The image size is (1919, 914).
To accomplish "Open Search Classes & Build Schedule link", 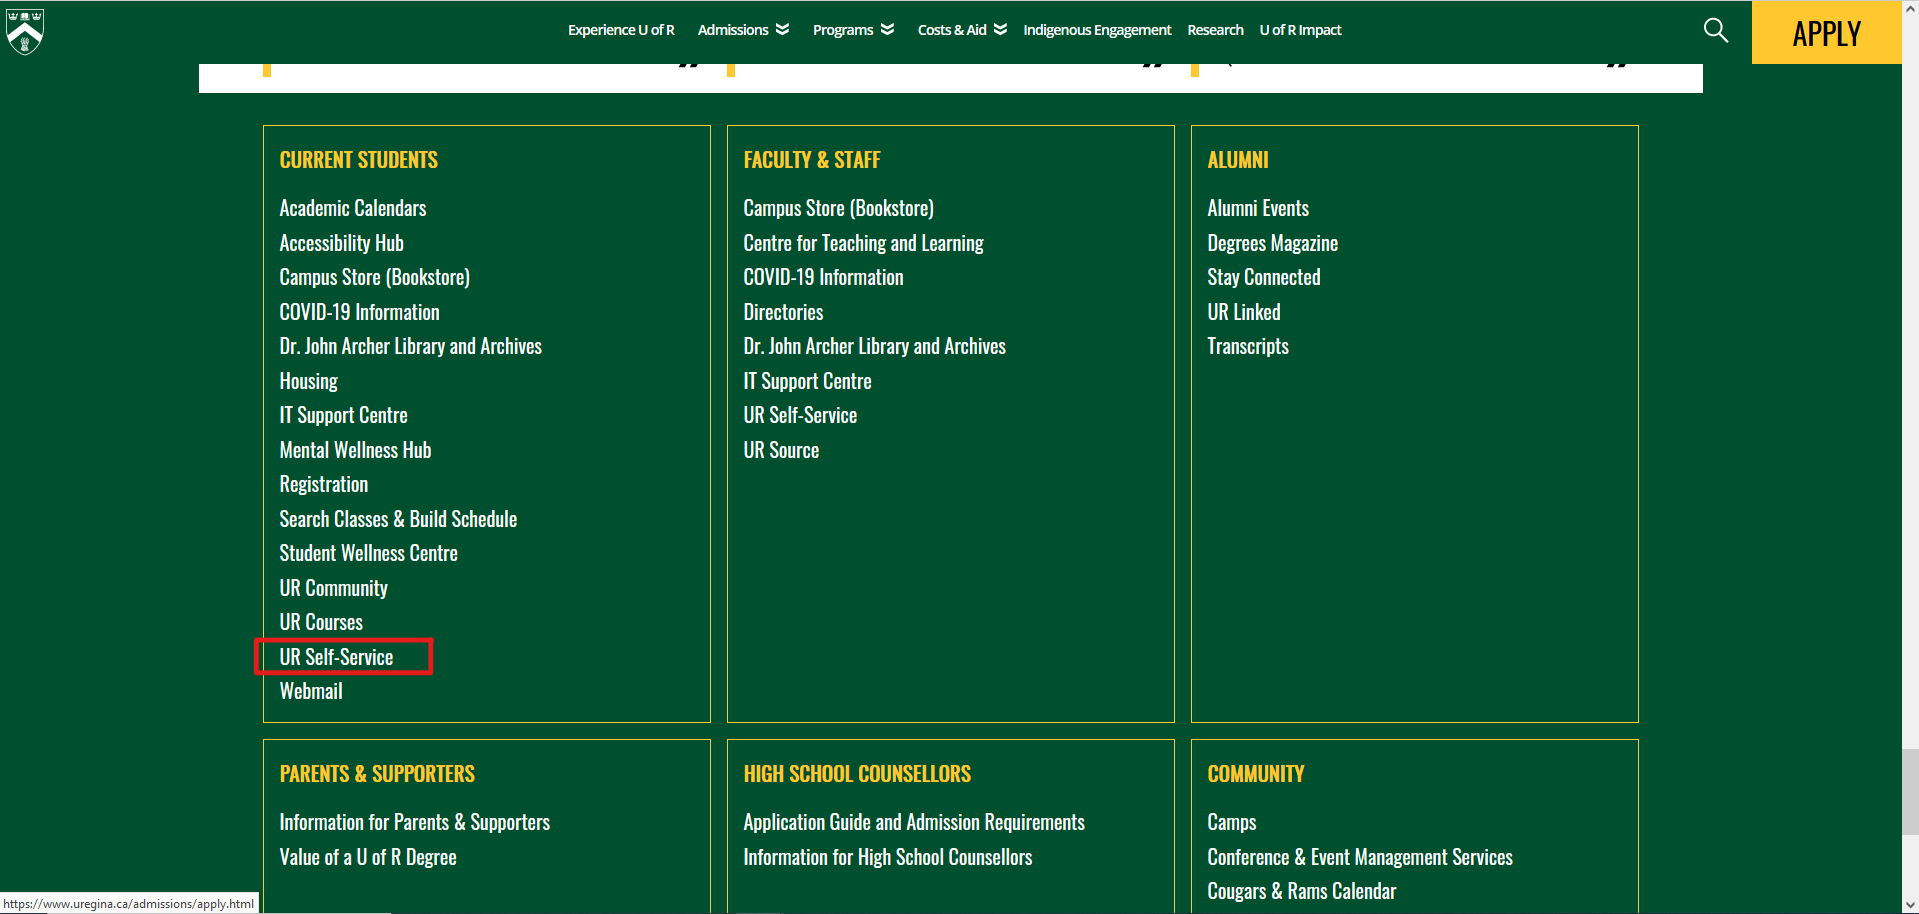I will (x=399, y=519).
